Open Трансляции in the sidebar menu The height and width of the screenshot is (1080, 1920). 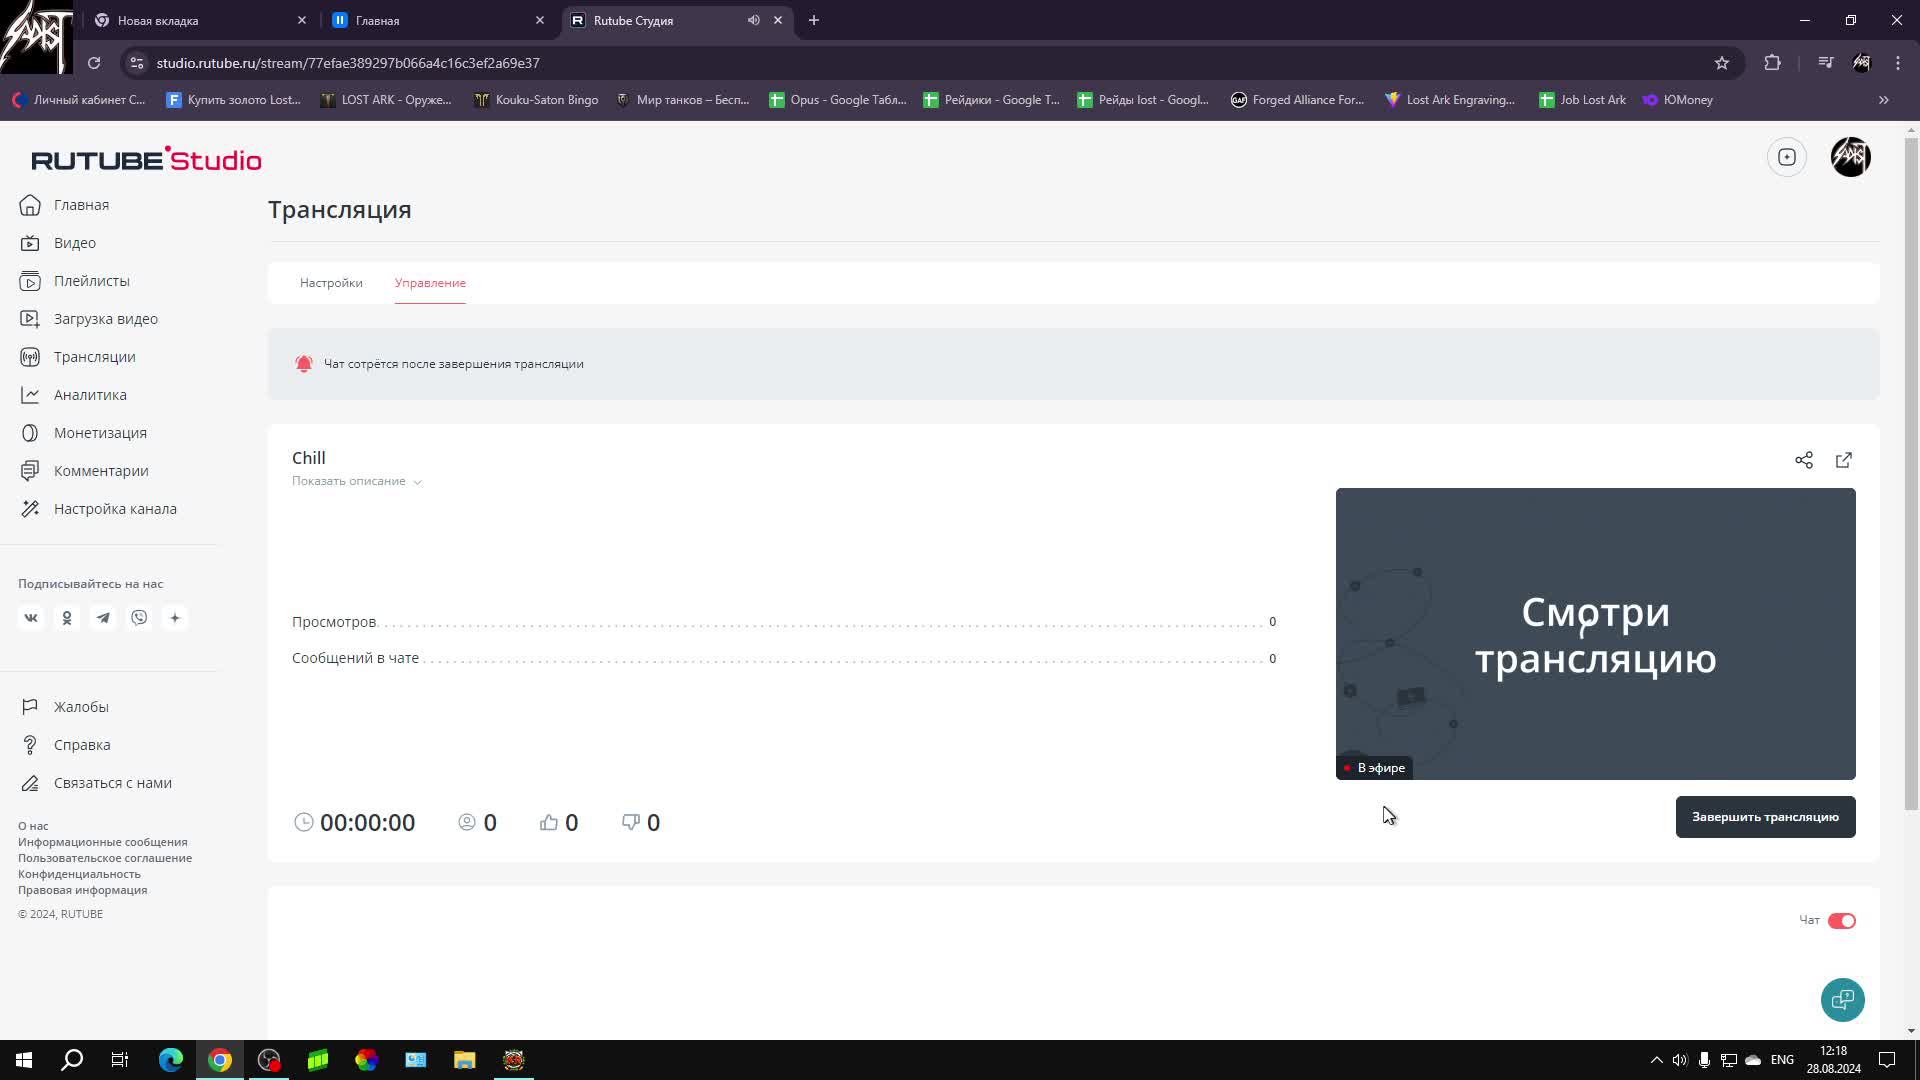(94, 357)
